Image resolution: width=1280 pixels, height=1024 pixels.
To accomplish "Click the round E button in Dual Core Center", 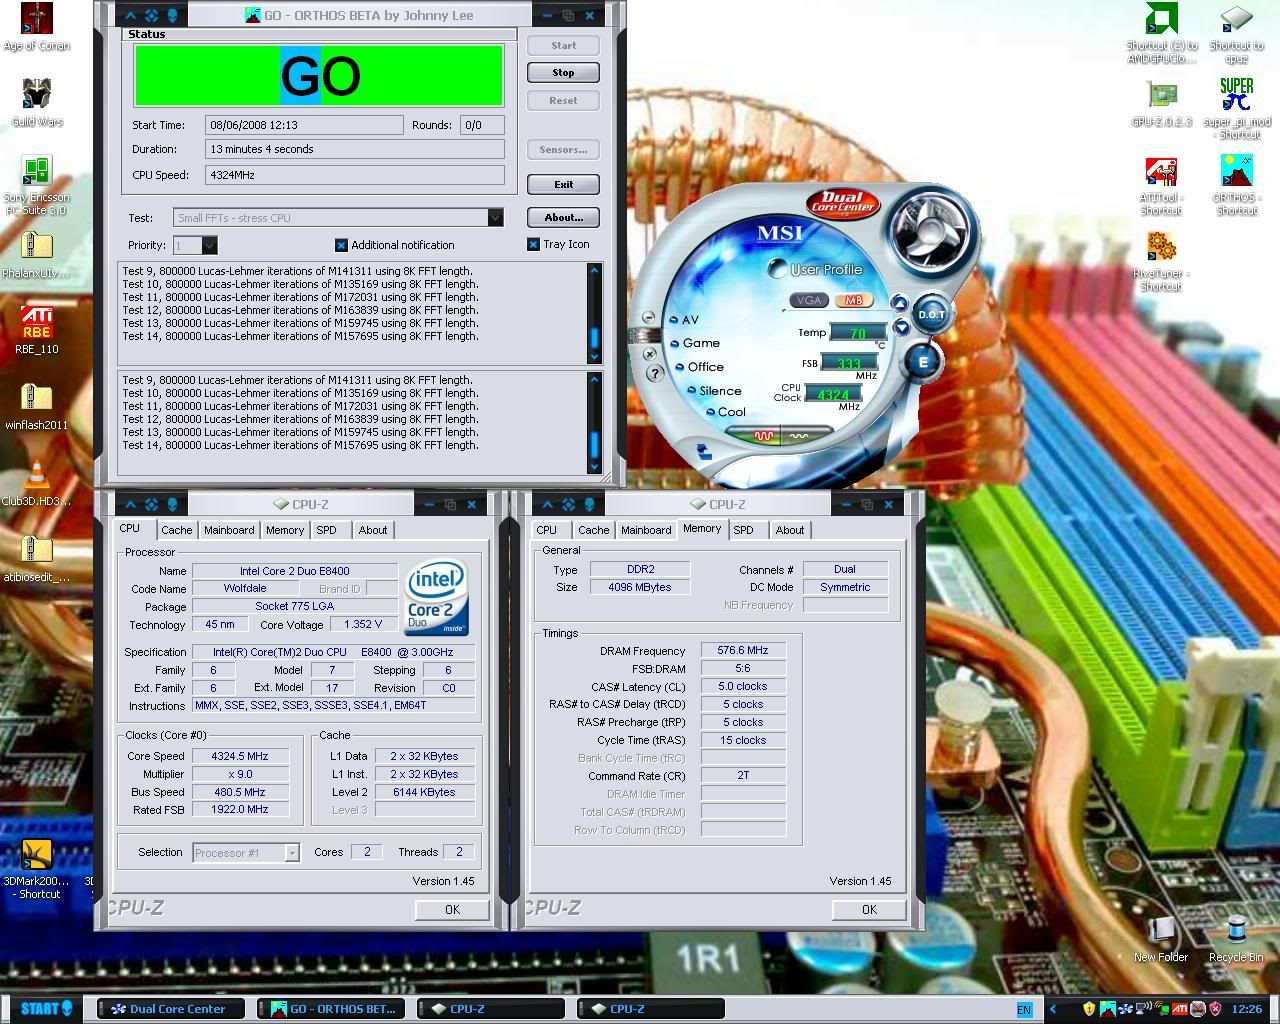I will [x=922, y=362].
